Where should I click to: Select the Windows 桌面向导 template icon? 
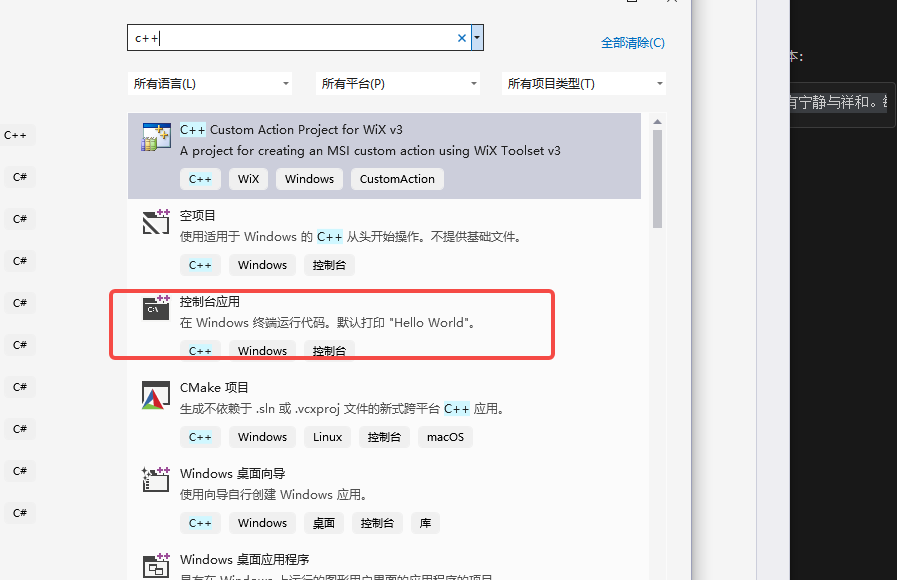[x=156, y=479]
